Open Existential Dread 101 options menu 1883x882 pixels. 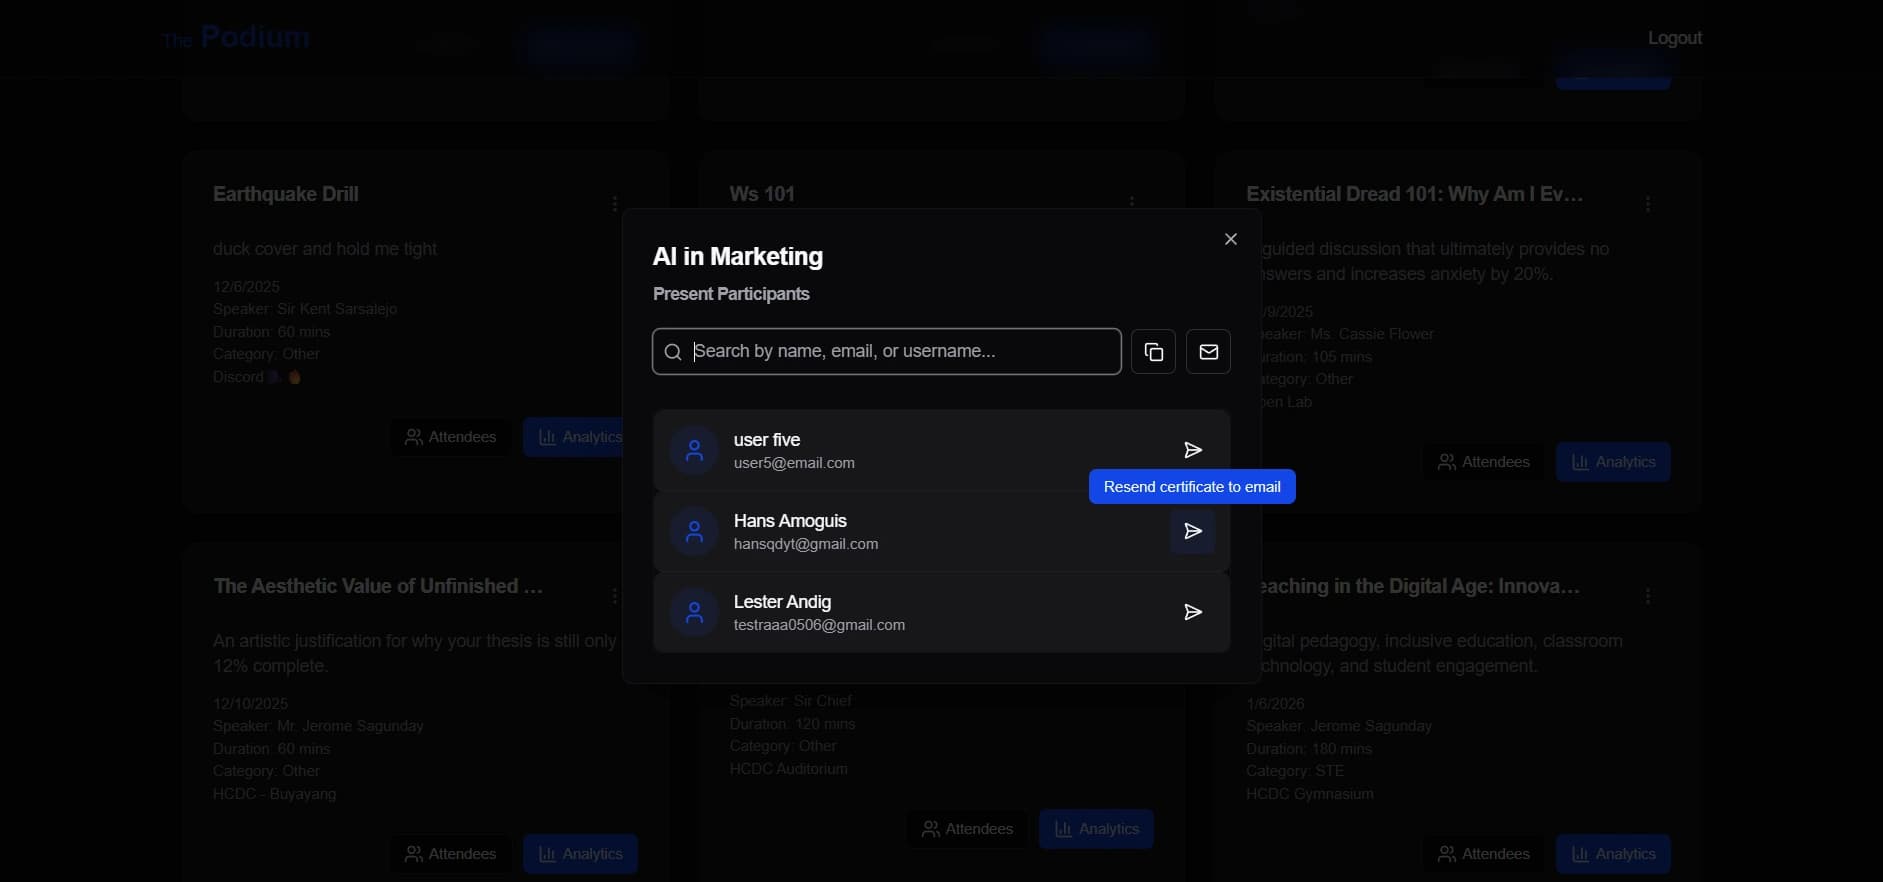click(1648, 204)
